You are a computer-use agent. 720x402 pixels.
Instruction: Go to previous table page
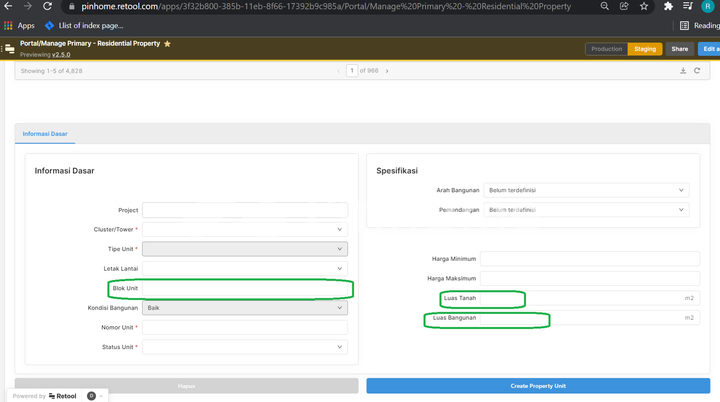[338, 71]
